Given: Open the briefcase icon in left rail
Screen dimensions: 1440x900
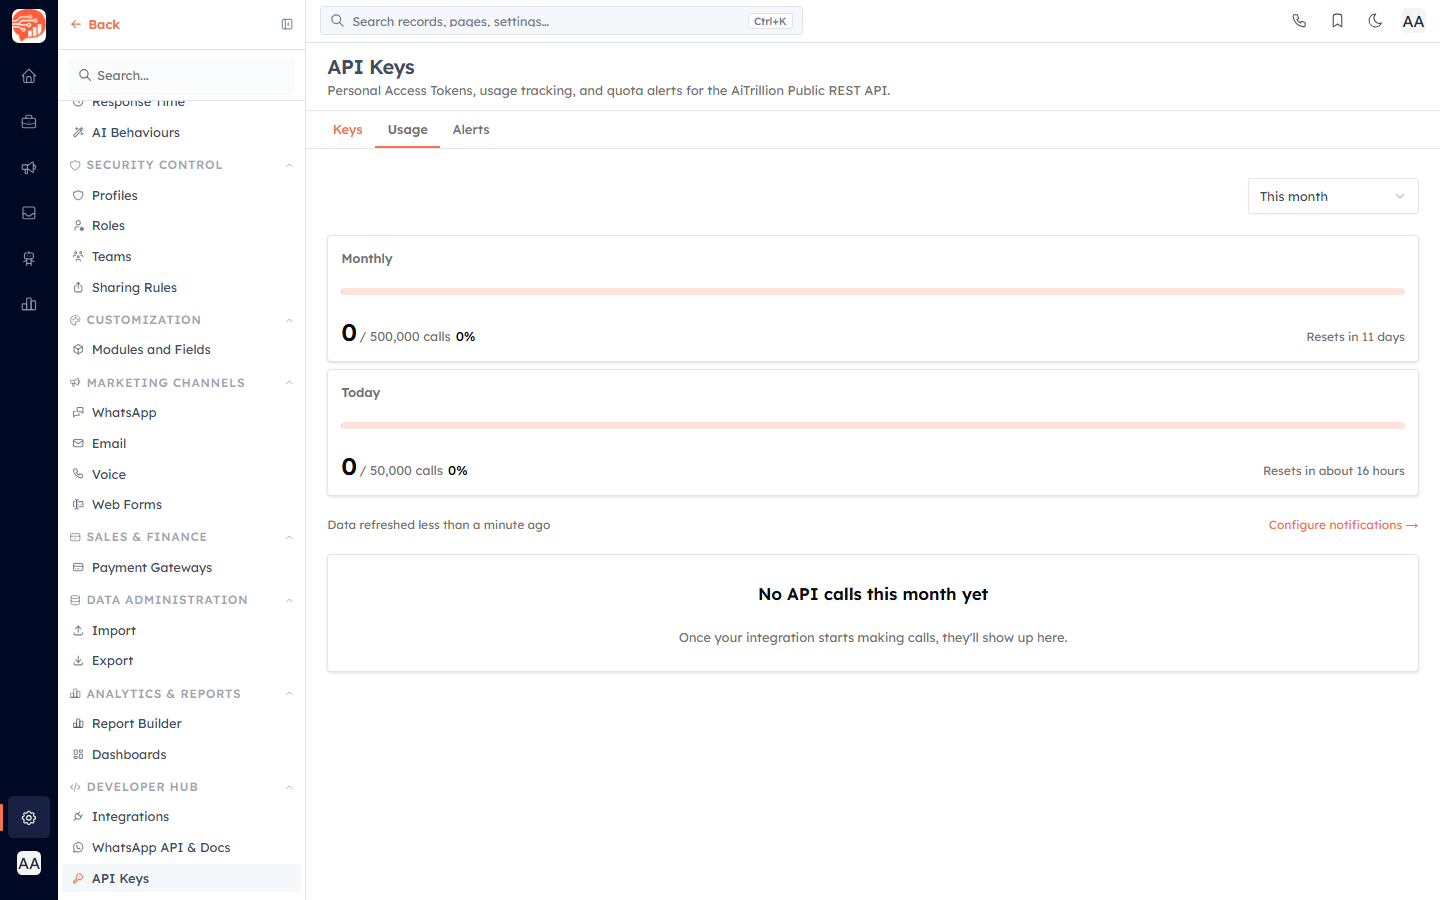Looking at the screenshot, I should pos(29,122).
